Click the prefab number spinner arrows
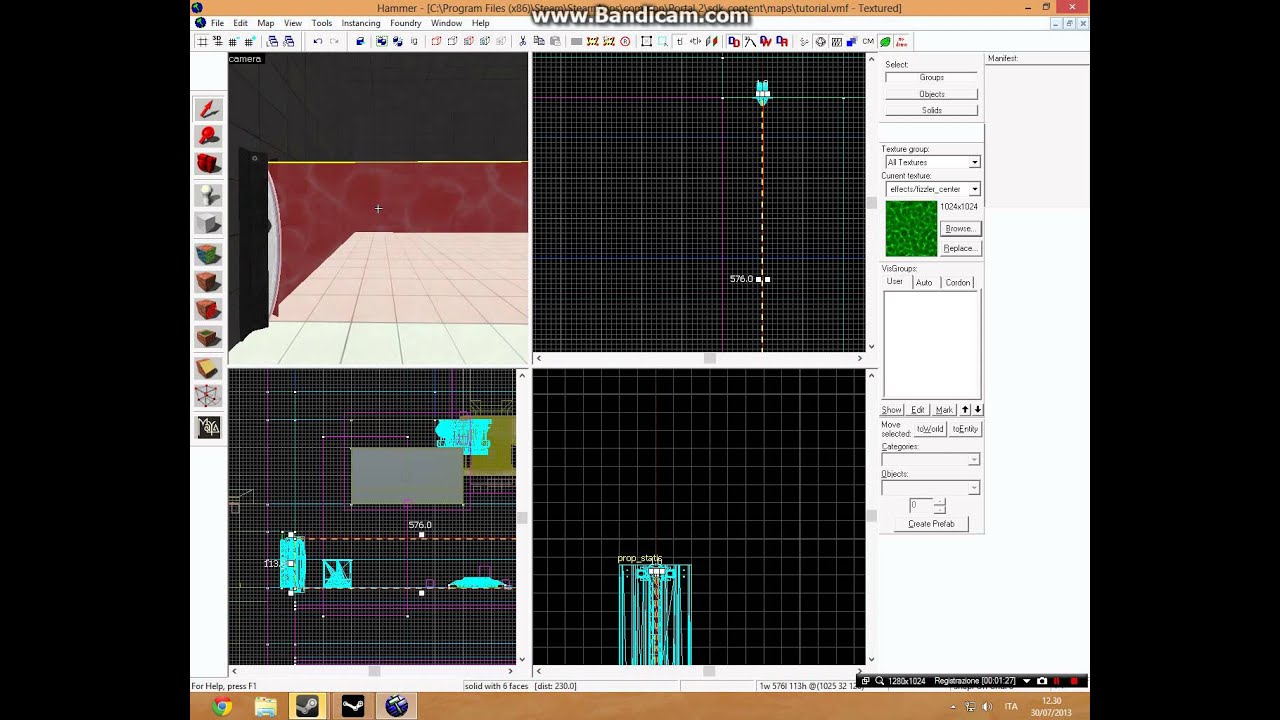 [x=939, y=506]
